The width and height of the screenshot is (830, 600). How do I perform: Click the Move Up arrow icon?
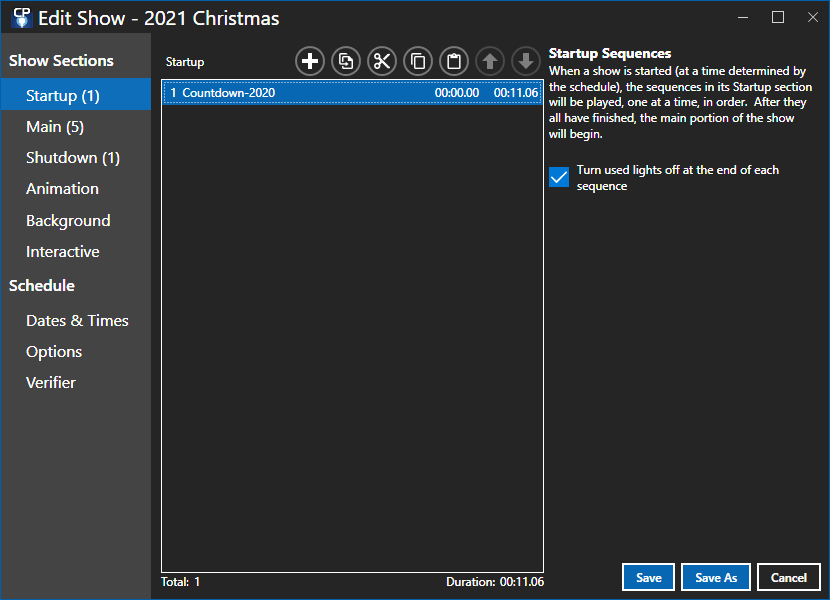coord(490,61)
